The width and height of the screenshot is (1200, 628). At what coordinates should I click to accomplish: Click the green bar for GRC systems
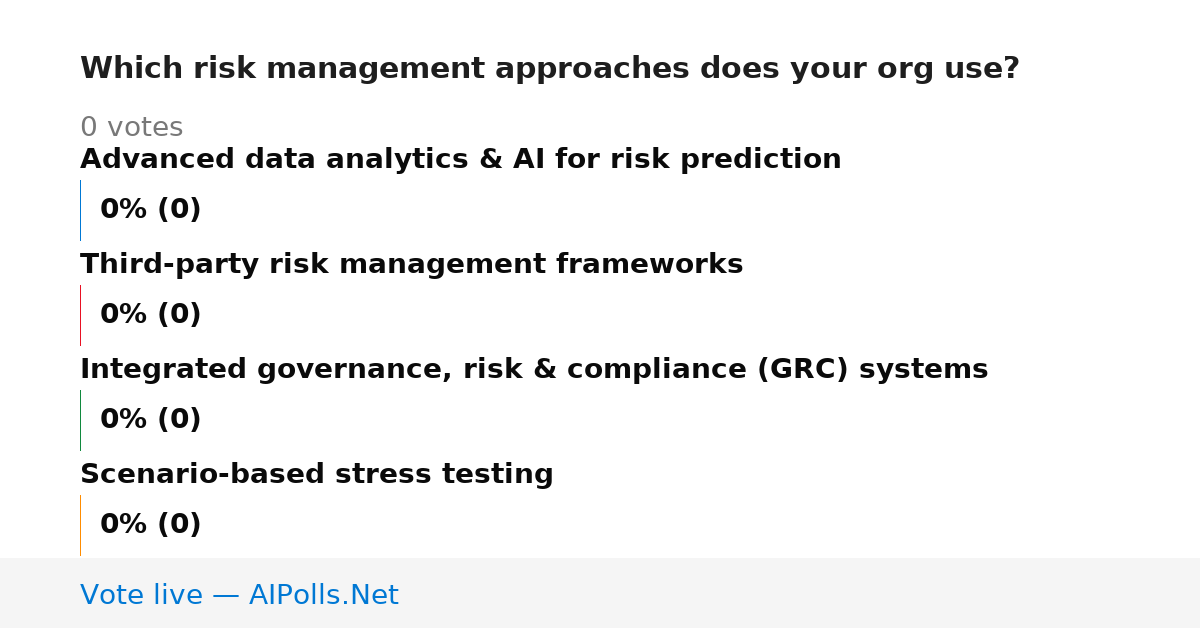[x=81, y=420]
